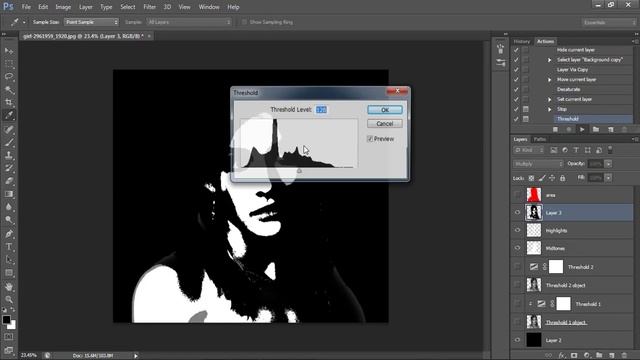
Task: Open blend mode Multiply dropdown
Action: pyautogui.click(x=538, y=164)
